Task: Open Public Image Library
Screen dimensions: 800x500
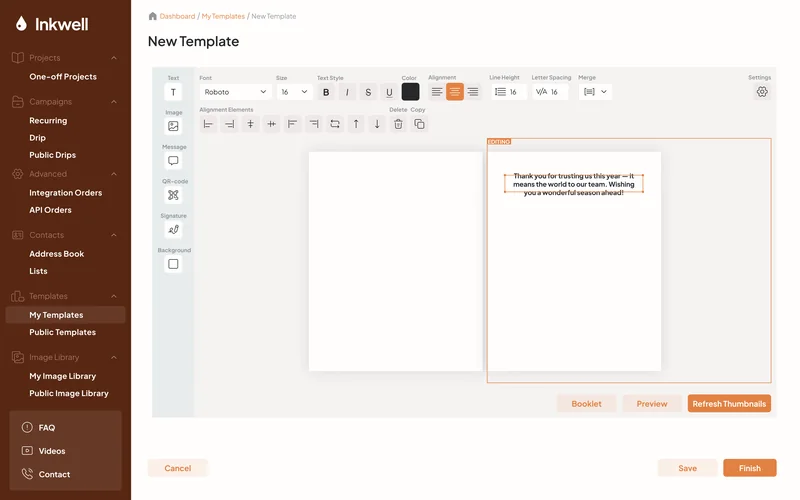Action: (69, 393)
